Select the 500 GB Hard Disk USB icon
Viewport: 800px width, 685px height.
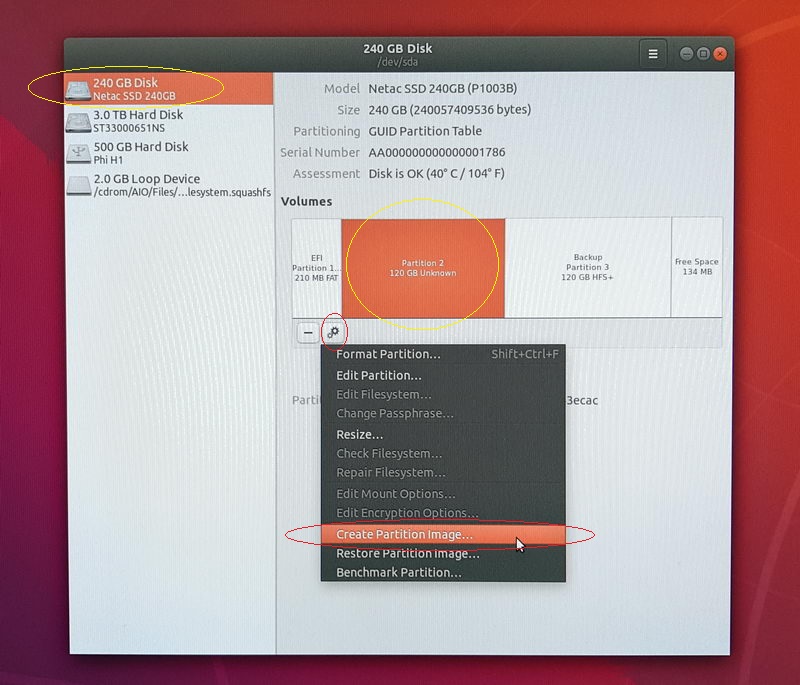tap(78, 154)
